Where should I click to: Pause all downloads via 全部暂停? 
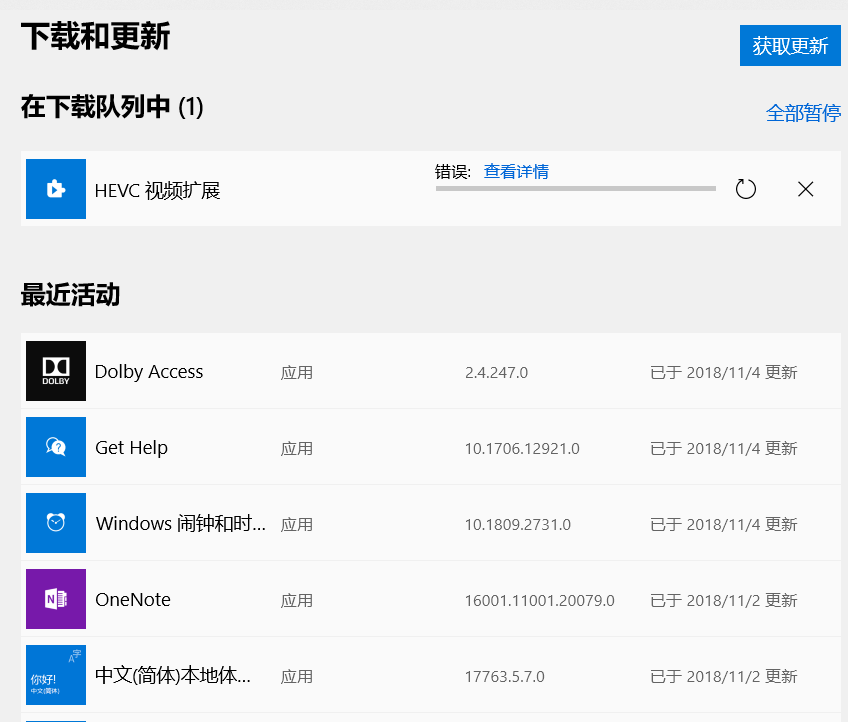tap(803, 113)
